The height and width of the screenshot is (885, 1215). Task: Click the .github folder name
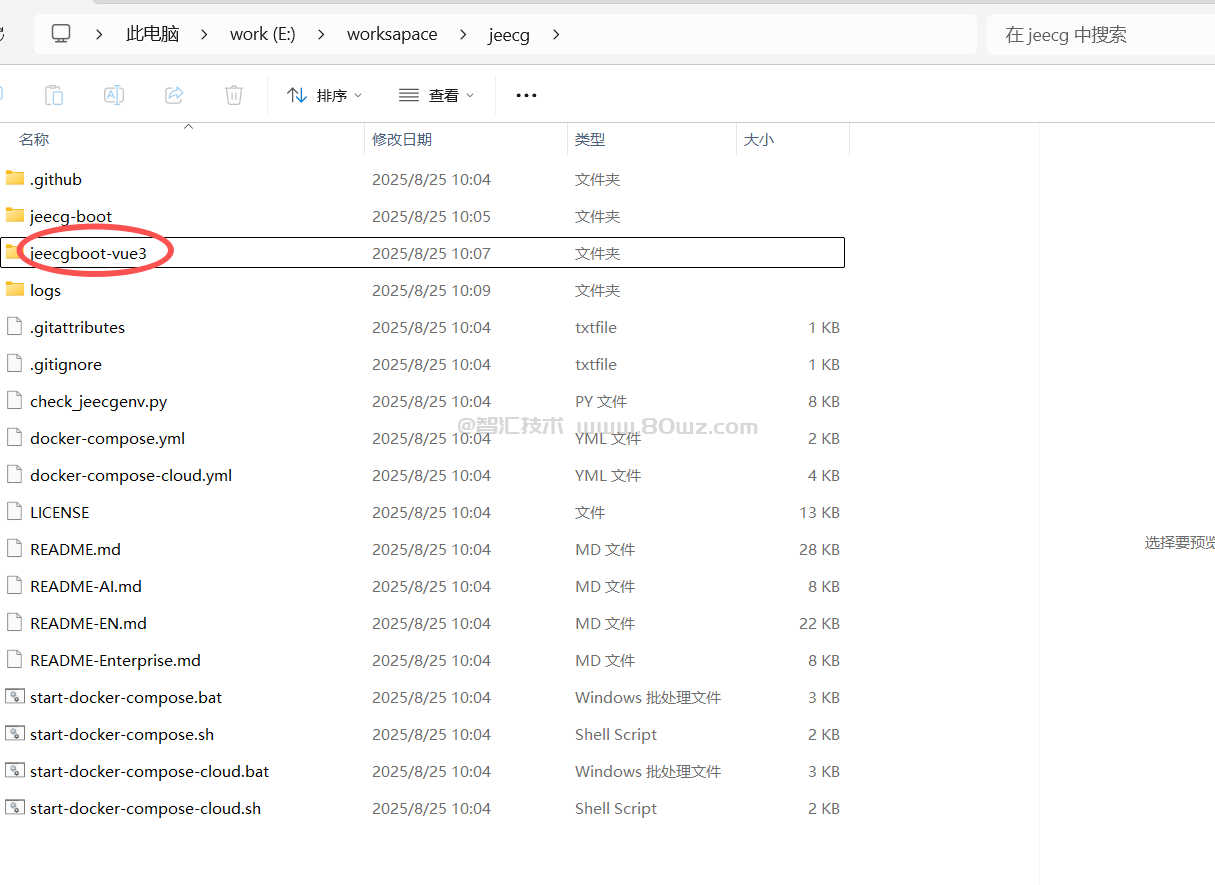click(56, 179)
